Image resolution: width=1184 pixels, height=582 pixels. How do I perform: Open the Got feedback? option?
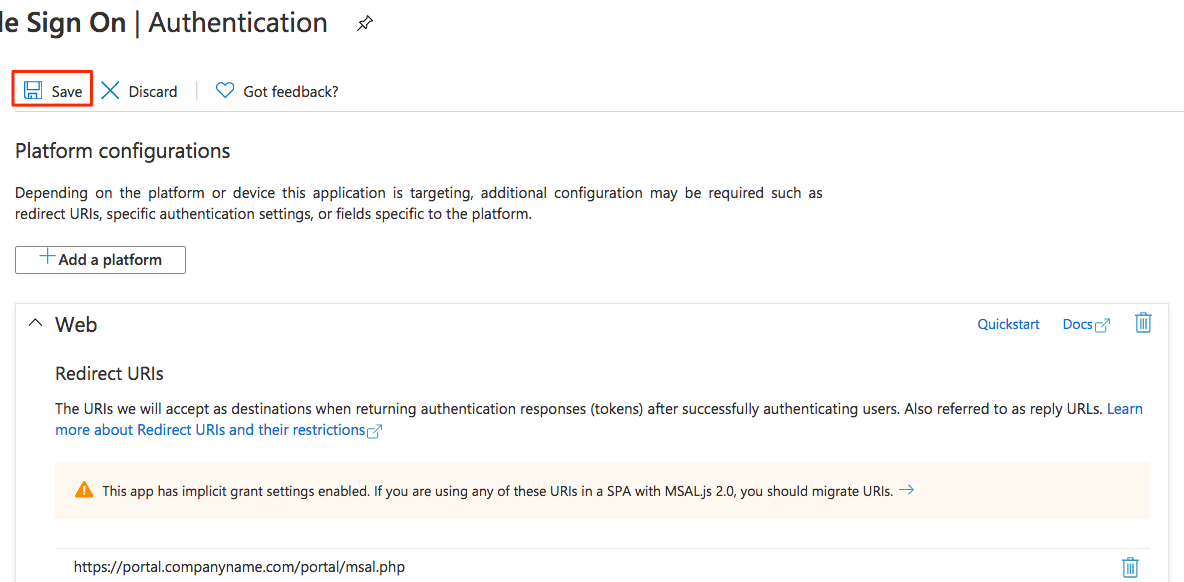pos(291,92)
